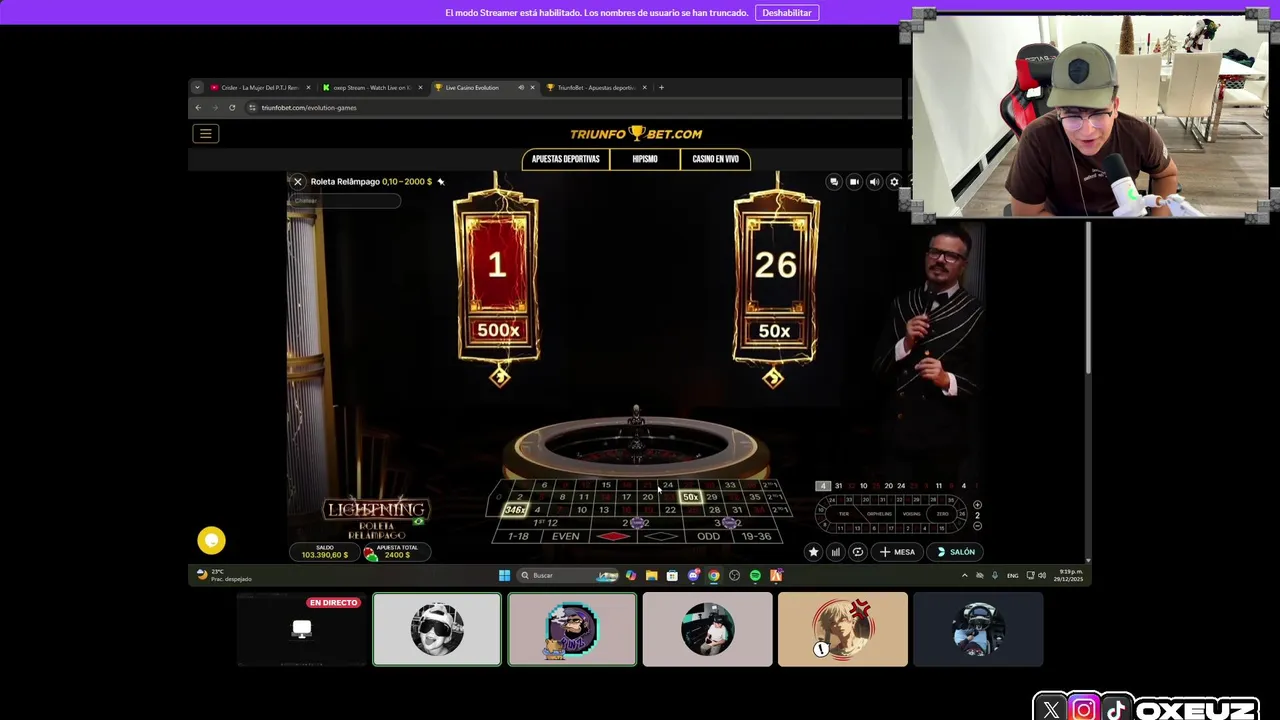The image size is (1280, 720).
Task: Bet on highlighted 346x lightning number
Action: (515, 510)
